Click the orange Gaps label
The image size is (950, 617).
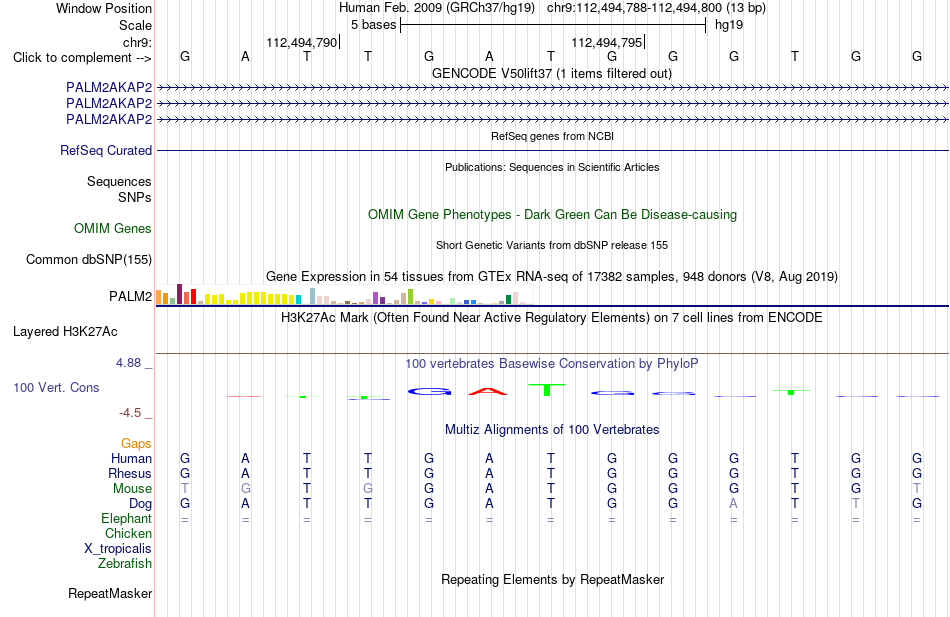[x=136, y=444]
